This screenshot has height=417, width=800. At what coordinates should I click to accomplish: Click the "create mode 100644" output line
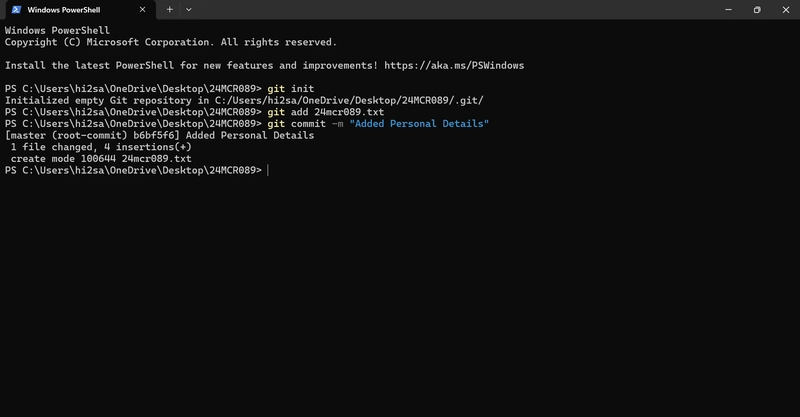point(101,159)
